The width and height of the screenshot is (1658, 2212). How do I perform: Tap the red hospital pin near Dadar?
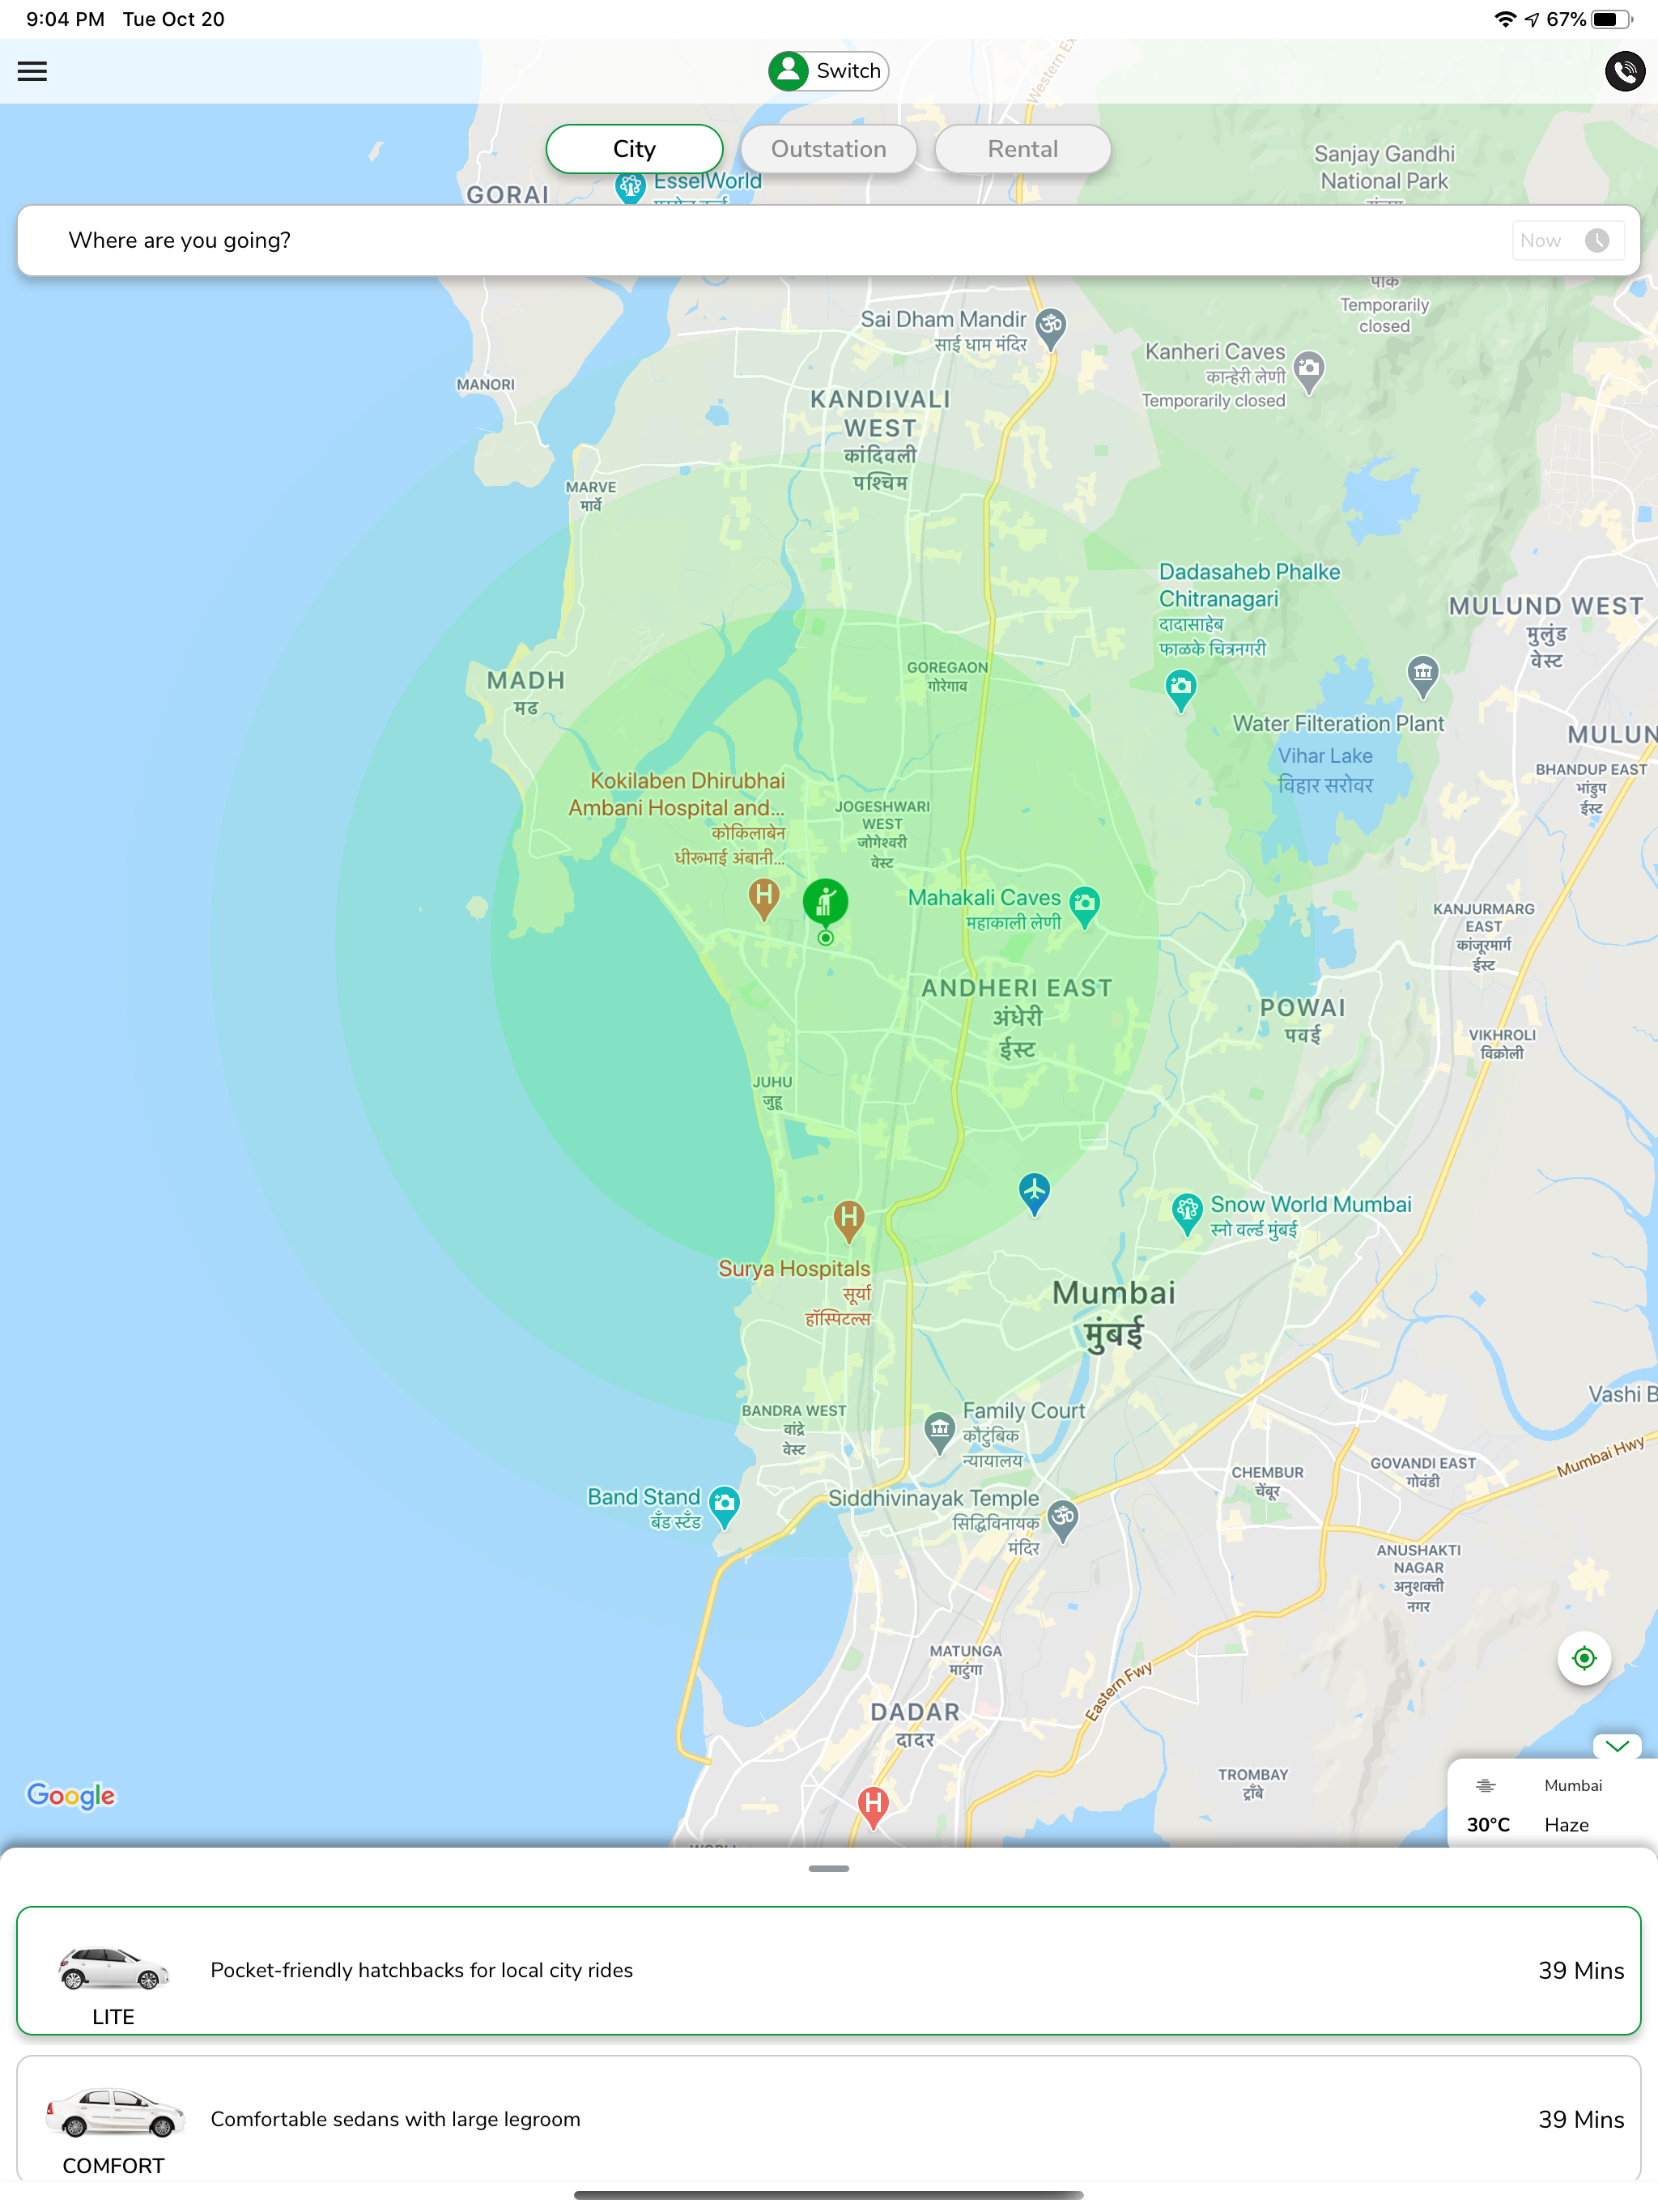pos(873,1807)
